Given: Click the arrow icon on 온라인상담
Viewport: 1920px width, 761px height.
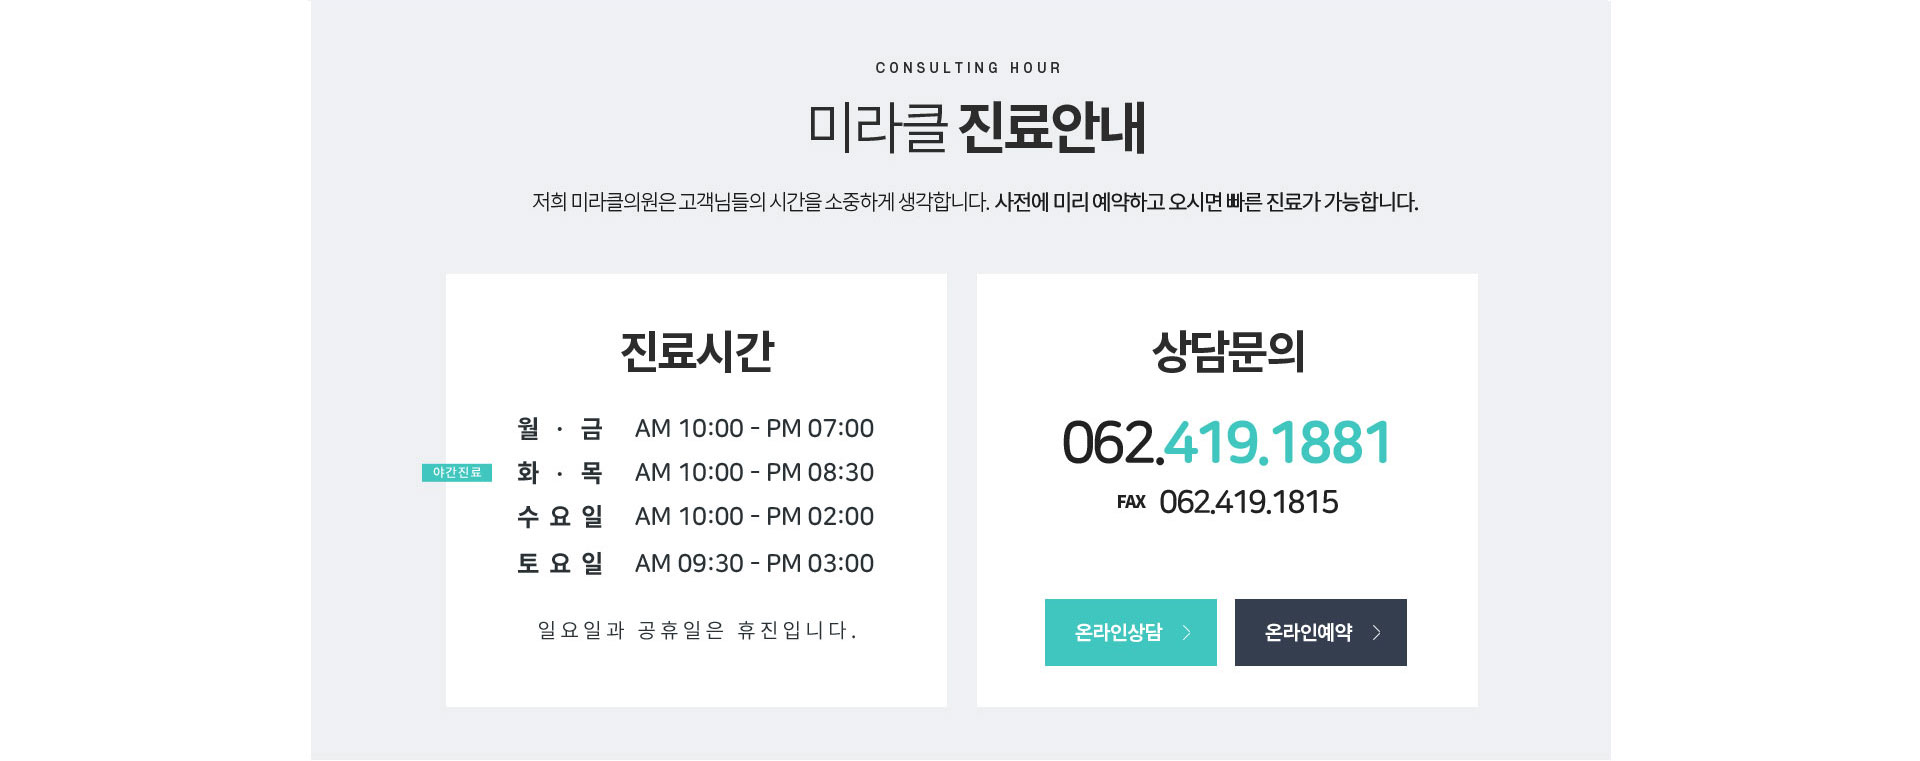Looking at the screenshot, I should coord(1187,632).
